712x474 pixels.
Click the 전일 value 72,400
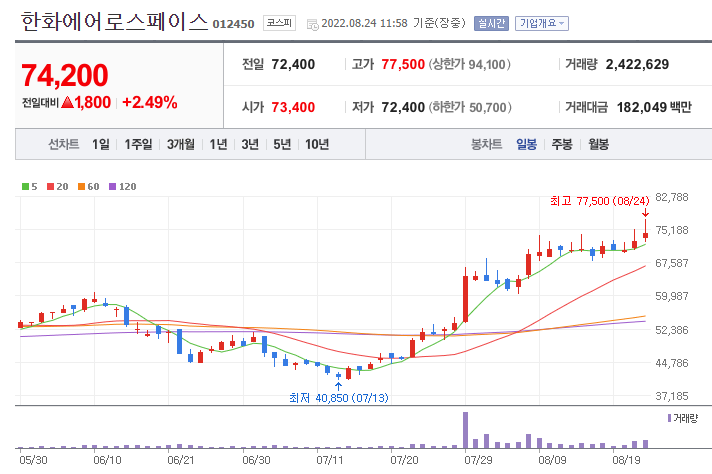(293, 64)
